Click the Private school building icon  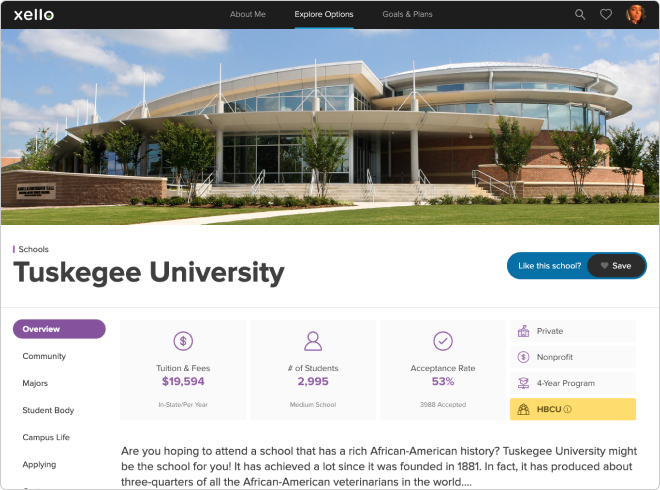(x=523, y=331)
